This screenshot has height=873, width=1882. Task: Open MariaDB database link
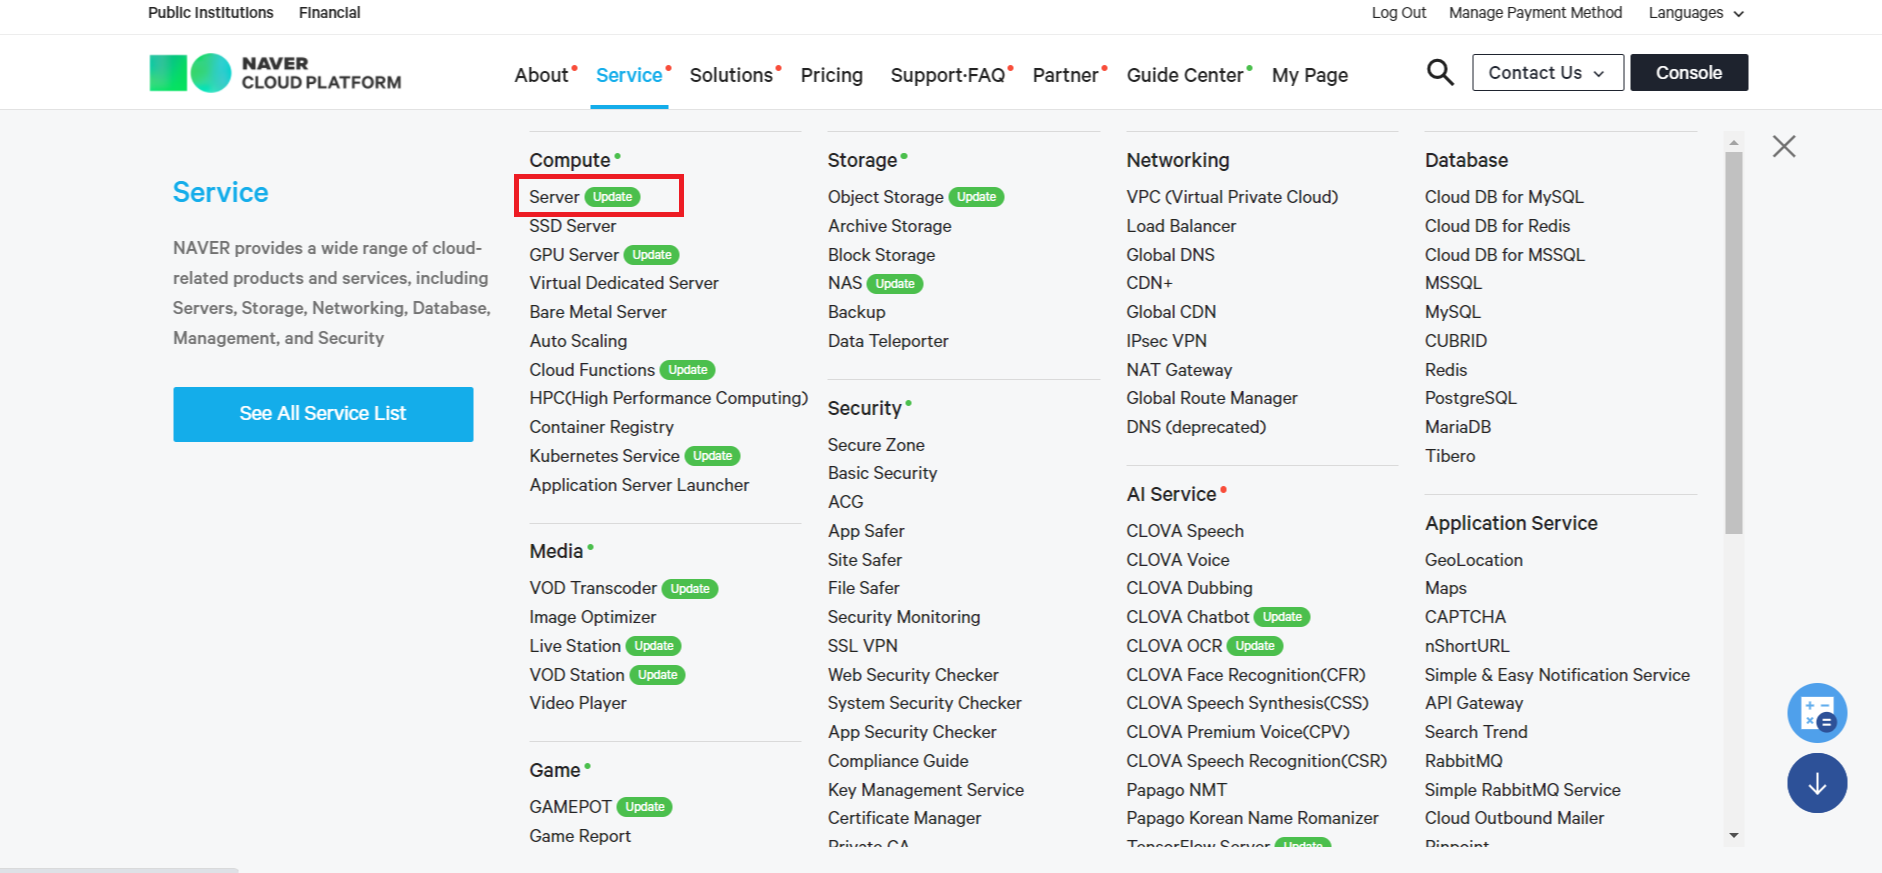point(1457,427)
